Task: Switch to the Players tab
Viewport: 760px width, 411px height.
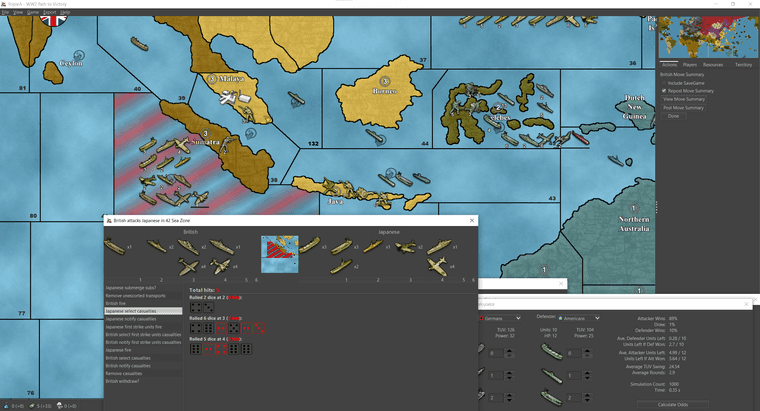Action: click(x=690, y=64)
